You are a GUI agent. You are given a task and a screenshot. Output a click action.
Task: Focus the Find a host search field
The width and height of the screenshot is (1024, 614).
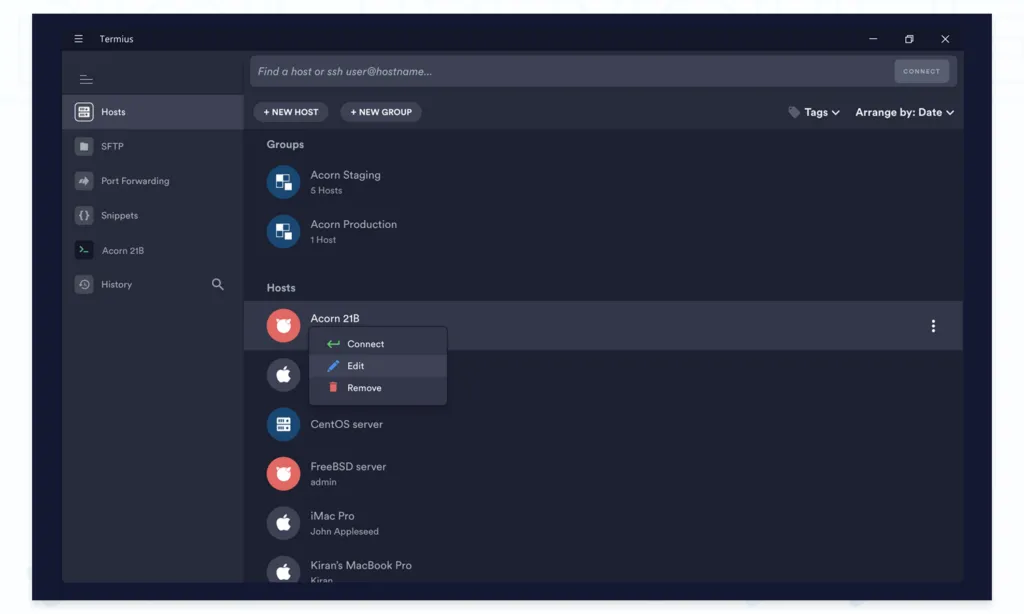[x=572, y=71]
